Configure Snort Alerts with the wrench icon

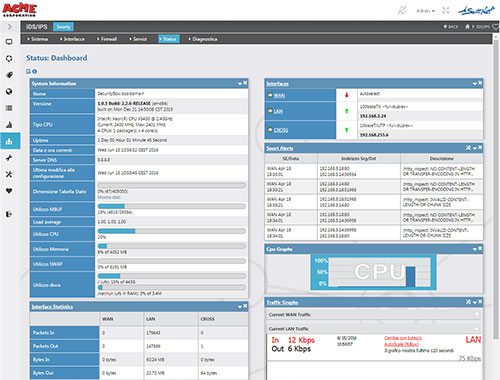[468, 148]
